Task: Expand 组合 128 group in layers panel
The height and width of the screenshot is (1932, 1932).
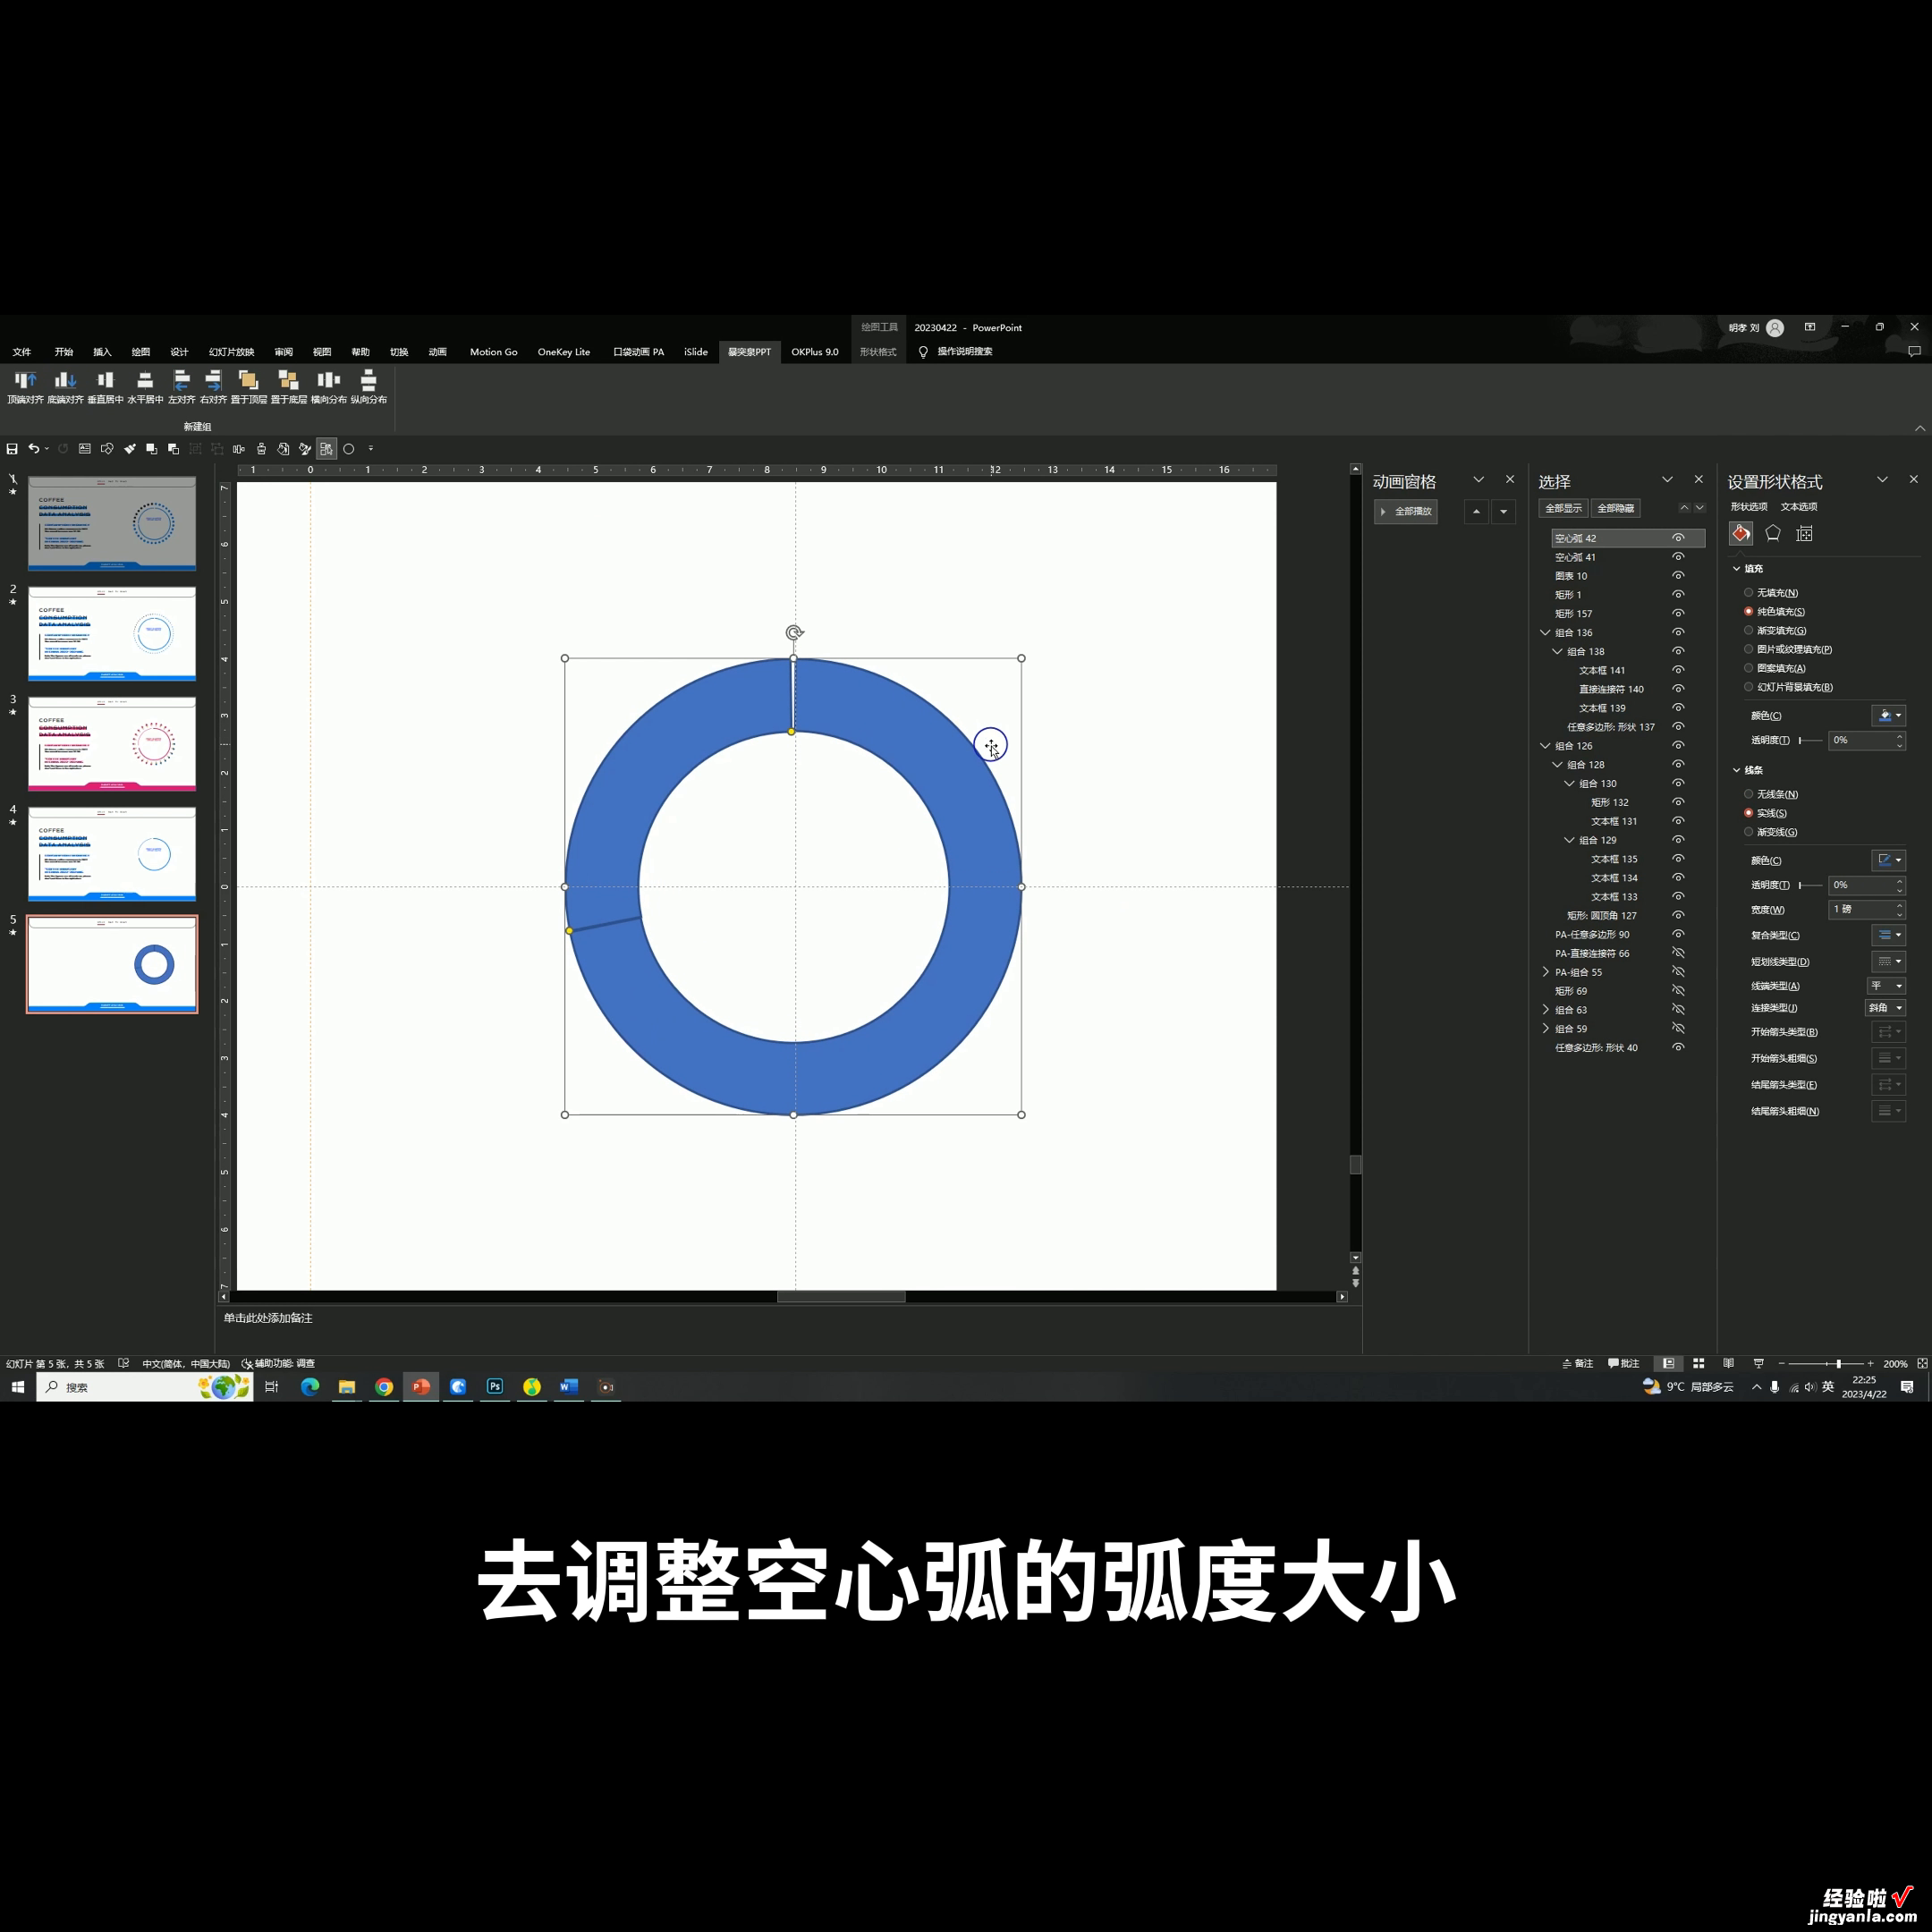Action: (x=1554, y=763)
